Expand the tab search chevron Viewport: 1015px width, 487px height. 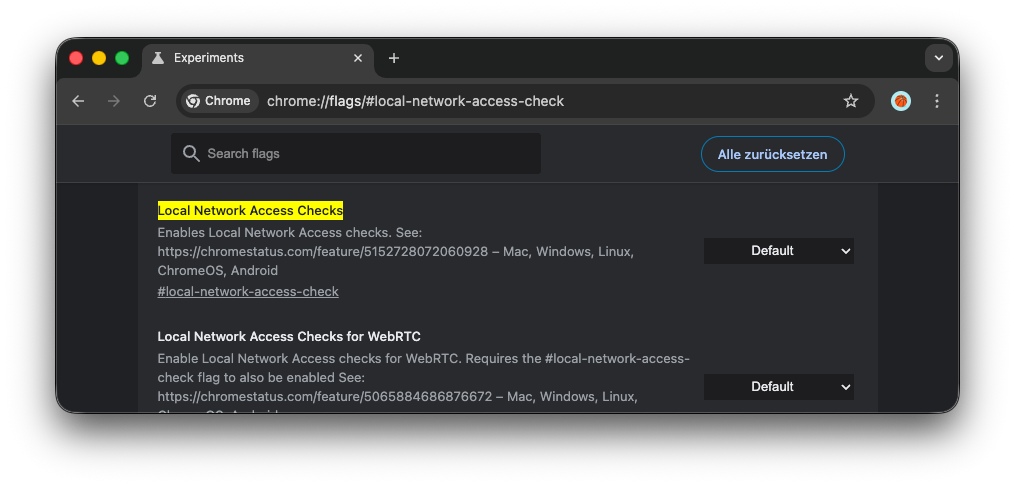pyautogui.click(x=938, y=58)
